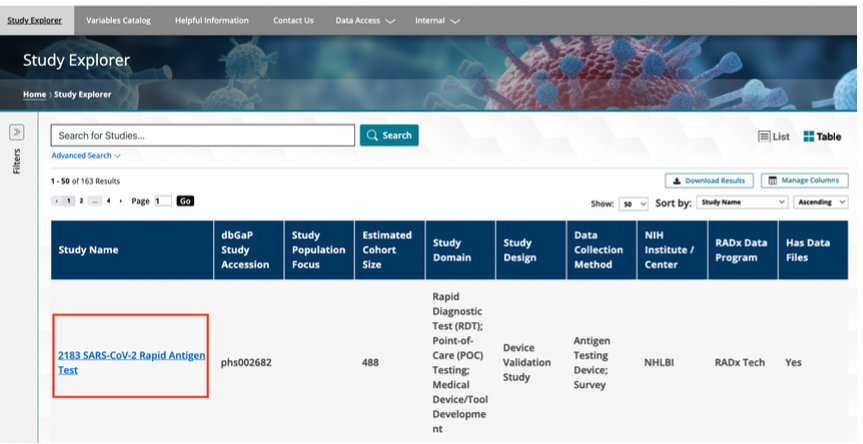Click the Home breadcrumb link
Screen dimensions: 863x444
(34, 94)
